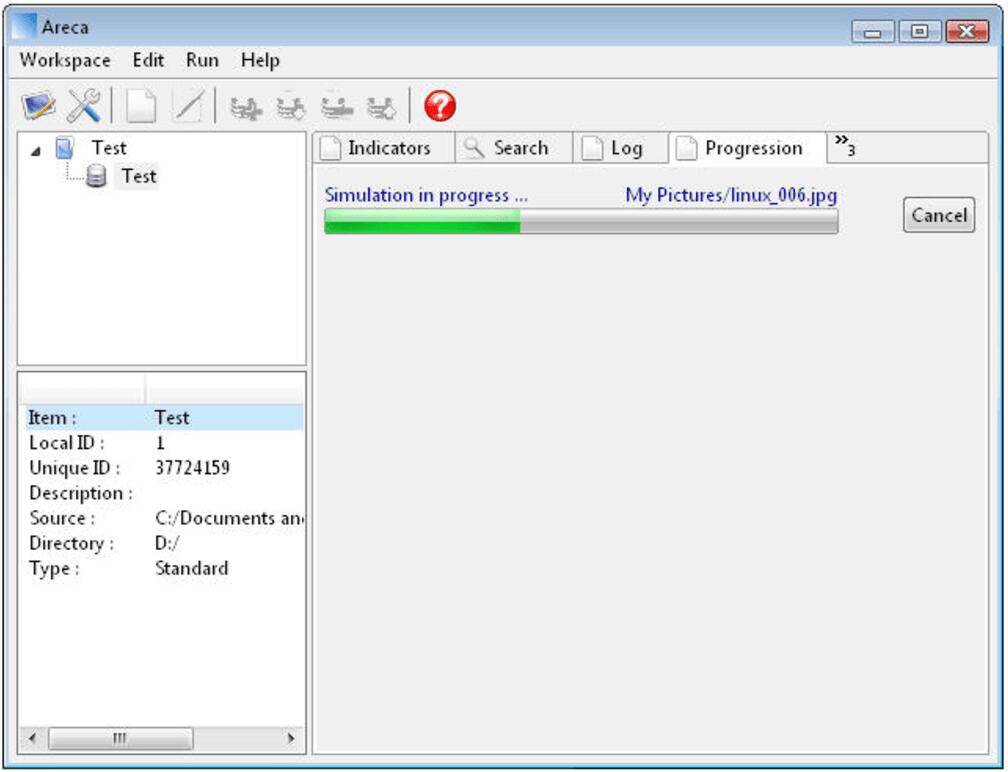Click the green simulation progress bar
The width and height of the screenshot is (1008, 772).
point(581,221)
